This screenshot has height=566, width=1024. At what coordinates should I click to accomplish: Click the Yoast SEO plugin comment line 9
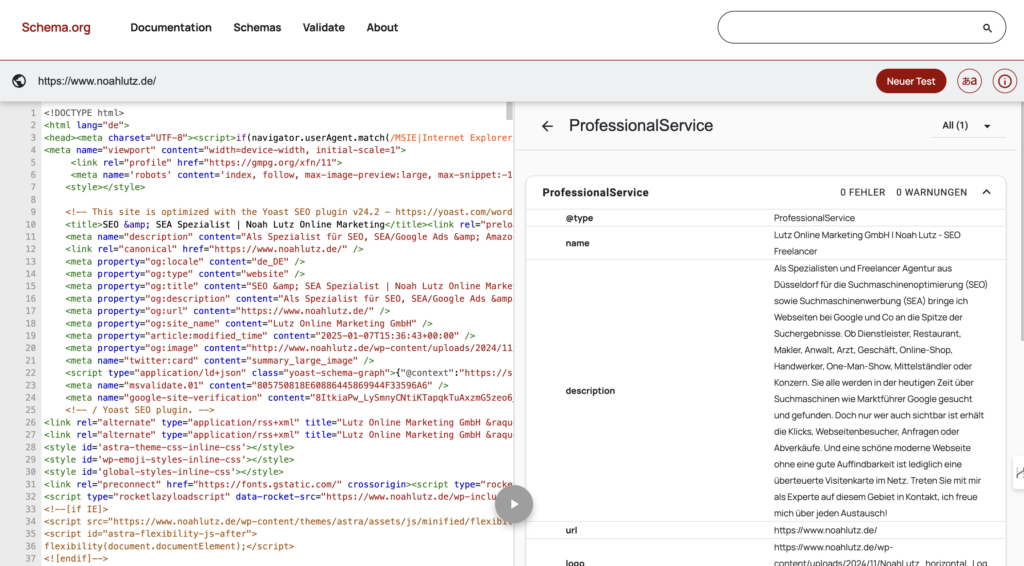click(289, 212)
